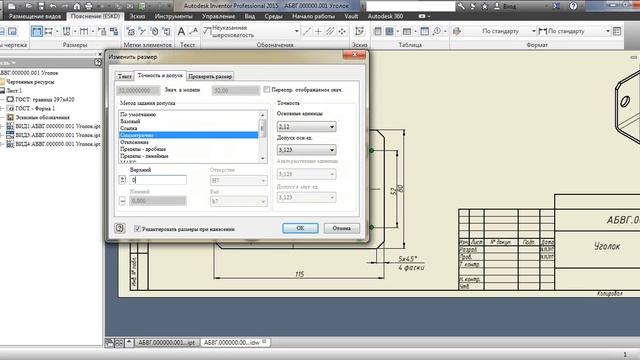The image size is (640, 360).
Task: Open the Ordinate dimension dropdown arrow
Action: pos(75,31)
